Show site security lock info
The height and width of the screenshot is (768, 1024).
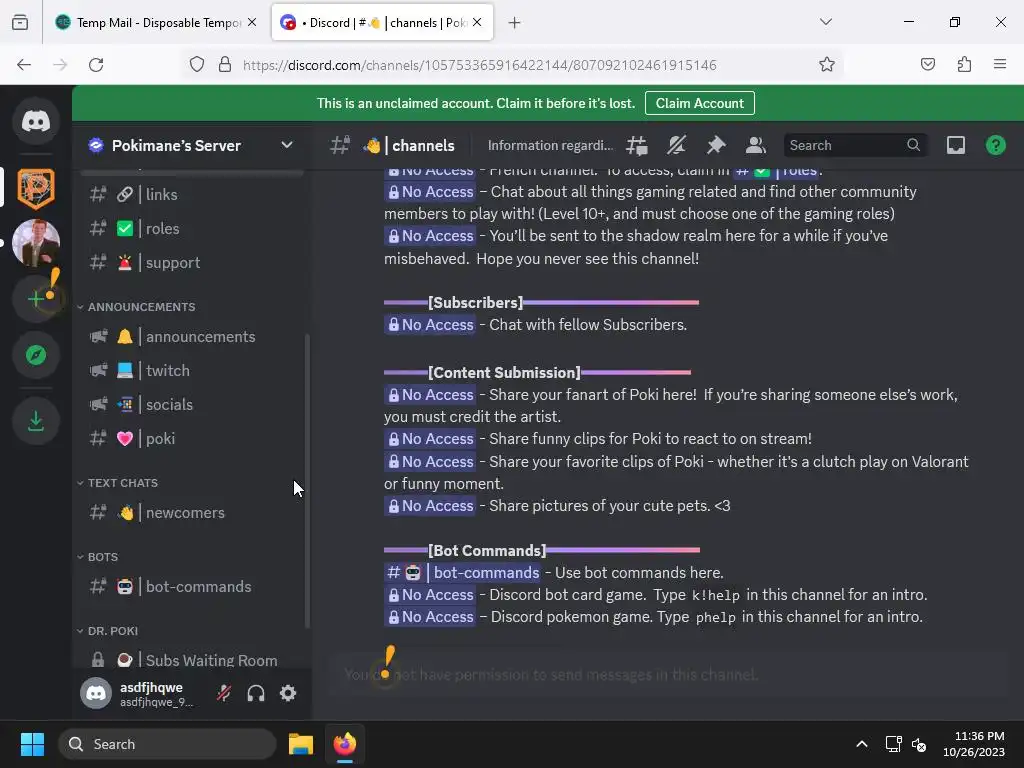[x=225, y=65]
